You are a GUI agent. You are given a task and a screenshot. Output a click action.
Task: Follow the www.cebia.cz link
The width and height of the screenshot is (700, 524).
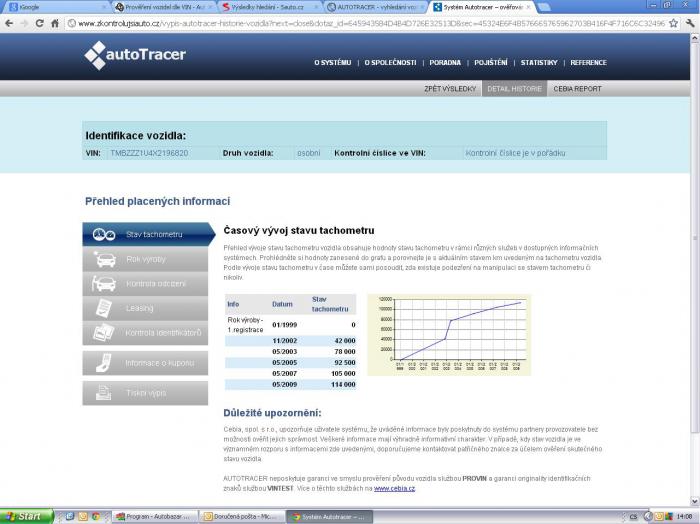coord(394,488)
